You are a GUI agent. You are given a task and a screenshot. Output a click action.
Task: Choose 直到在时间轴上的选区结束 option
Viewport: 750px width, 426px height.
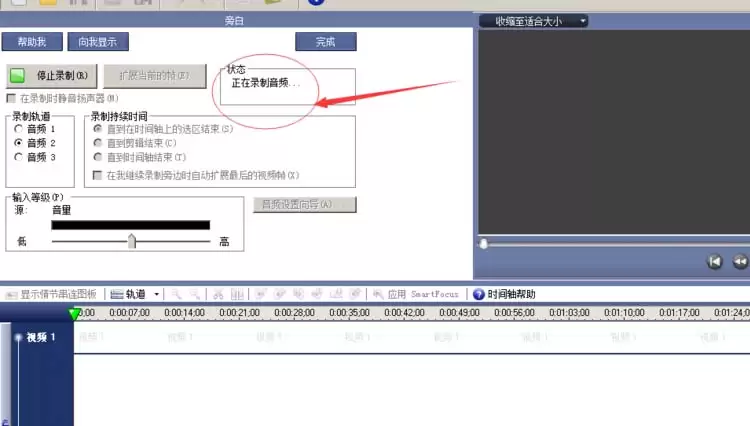(x=98, y=129)
